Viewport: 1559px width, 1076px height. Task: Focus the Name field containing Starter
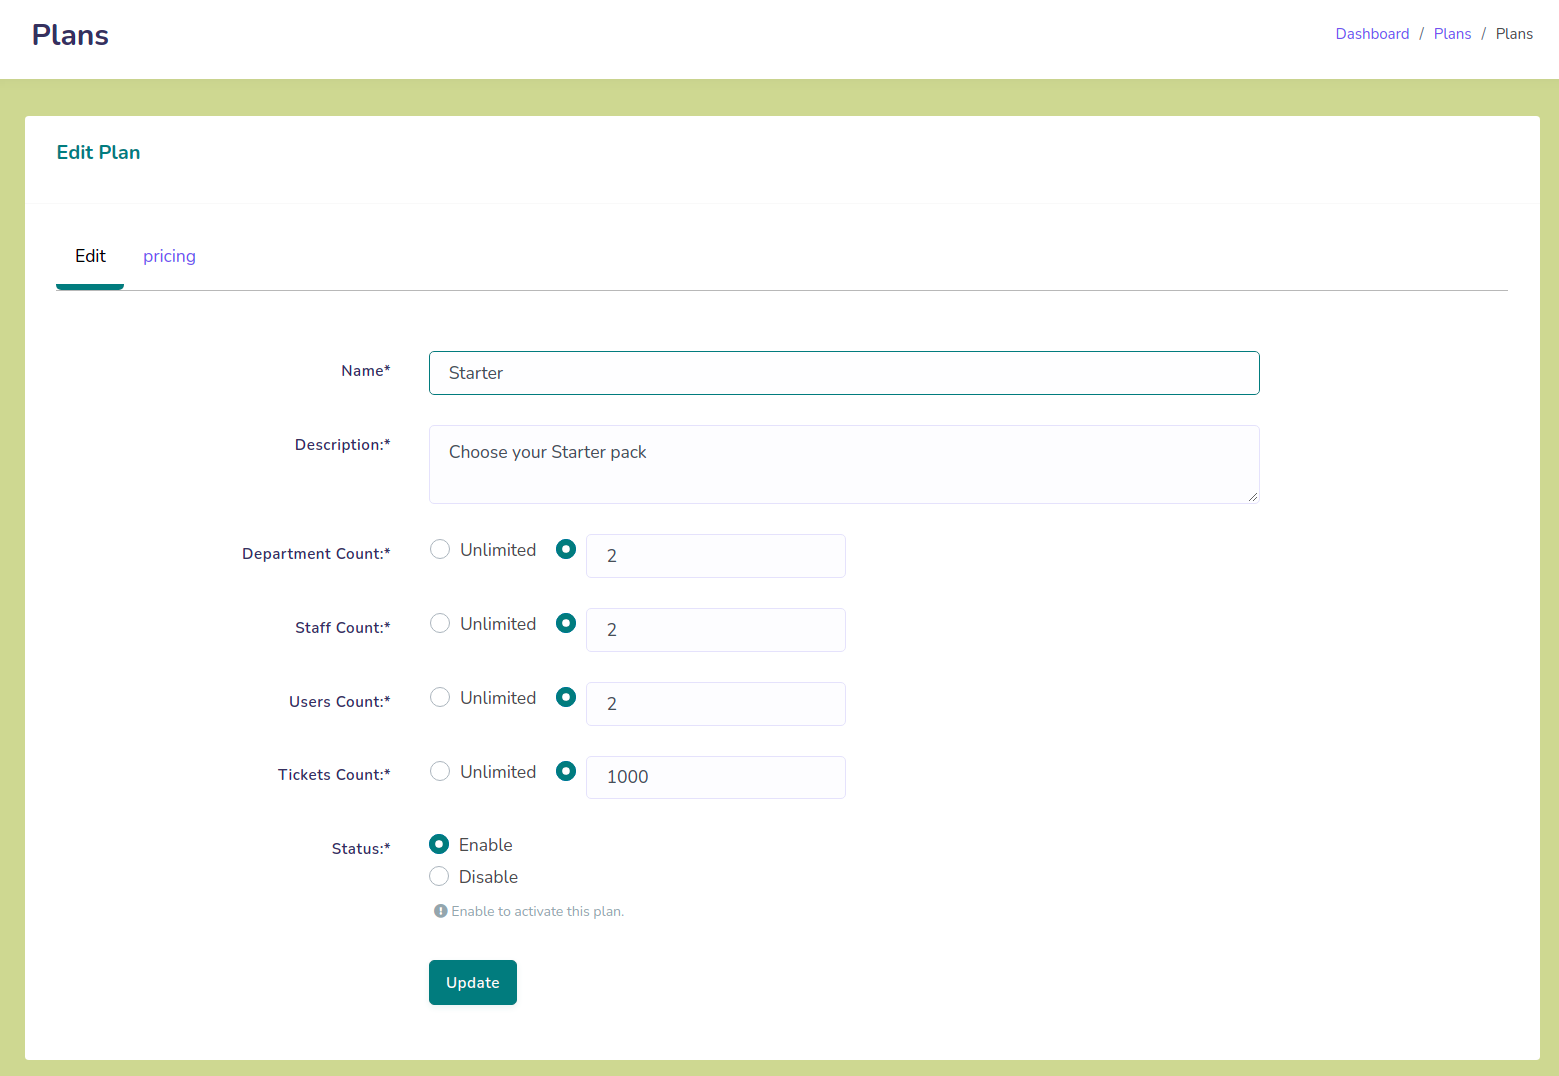point(843,373)
